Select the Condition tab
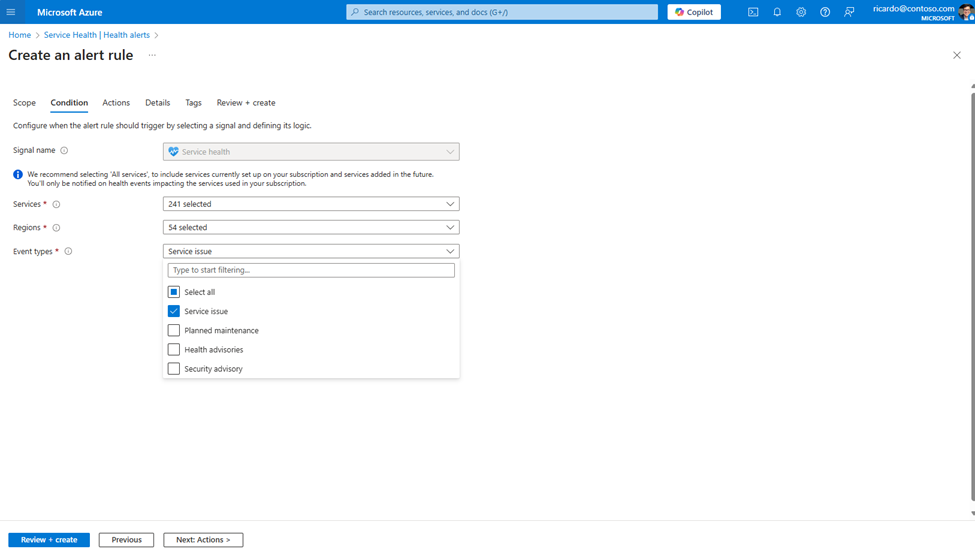This screenshot has width=975, height=552. click(69, 103)
